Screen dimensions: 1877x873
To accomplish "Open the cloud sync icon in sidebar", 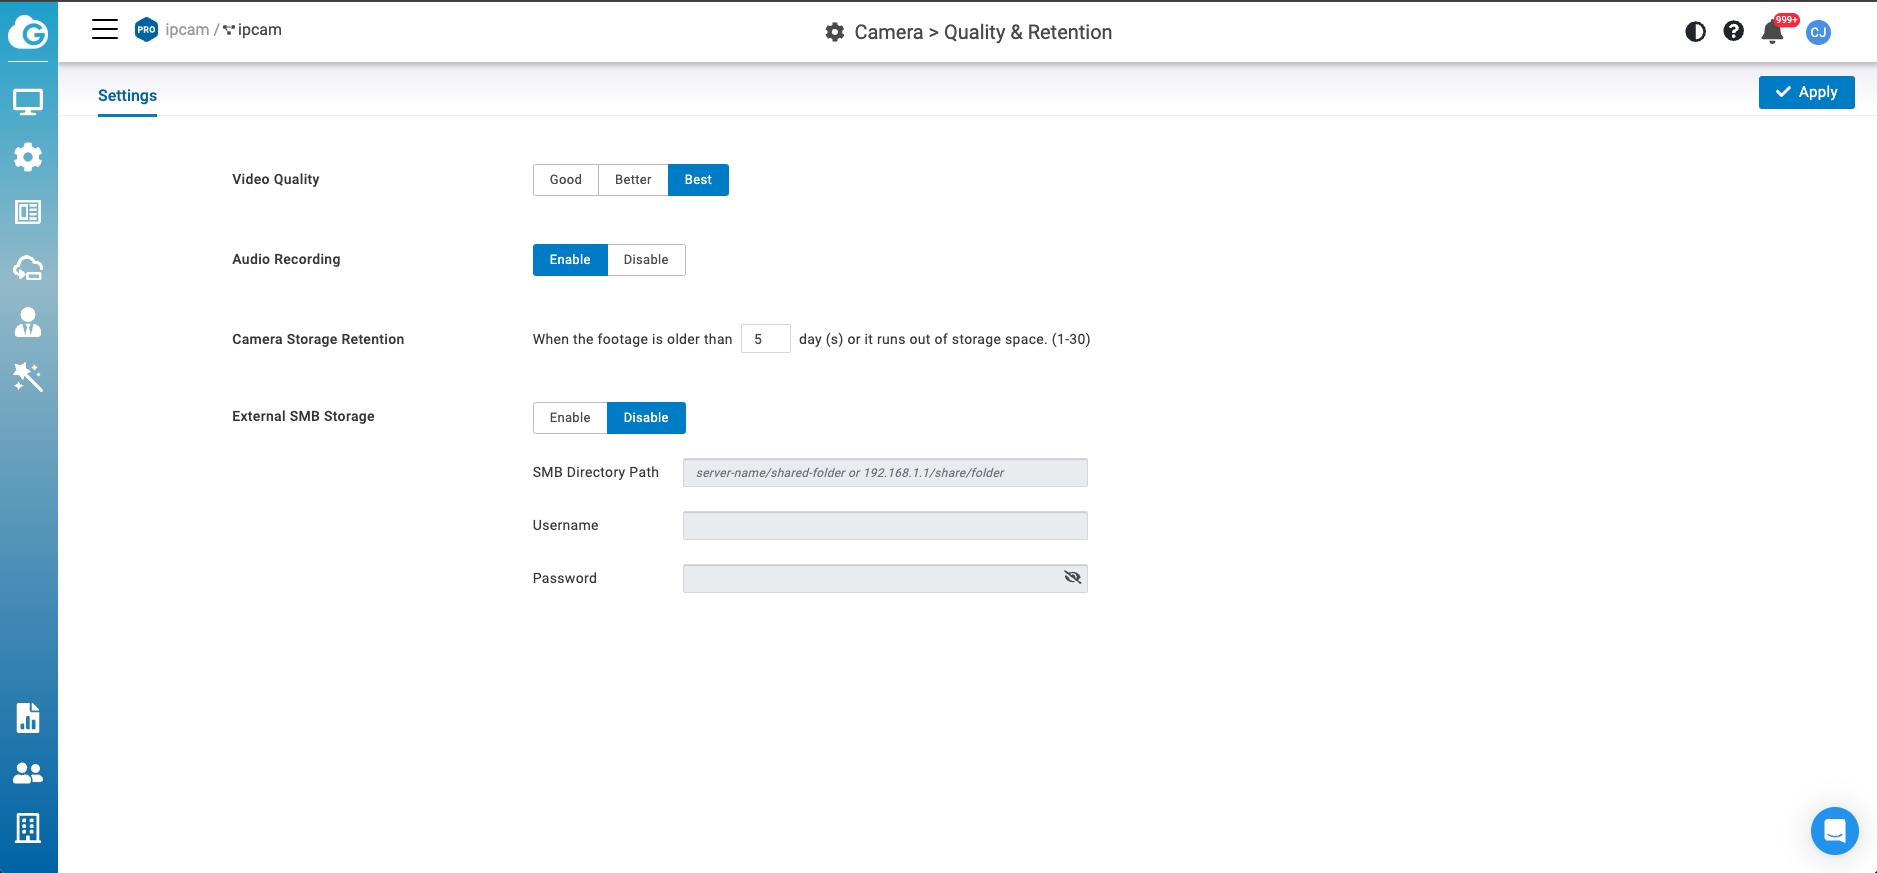I will point(28,268).
